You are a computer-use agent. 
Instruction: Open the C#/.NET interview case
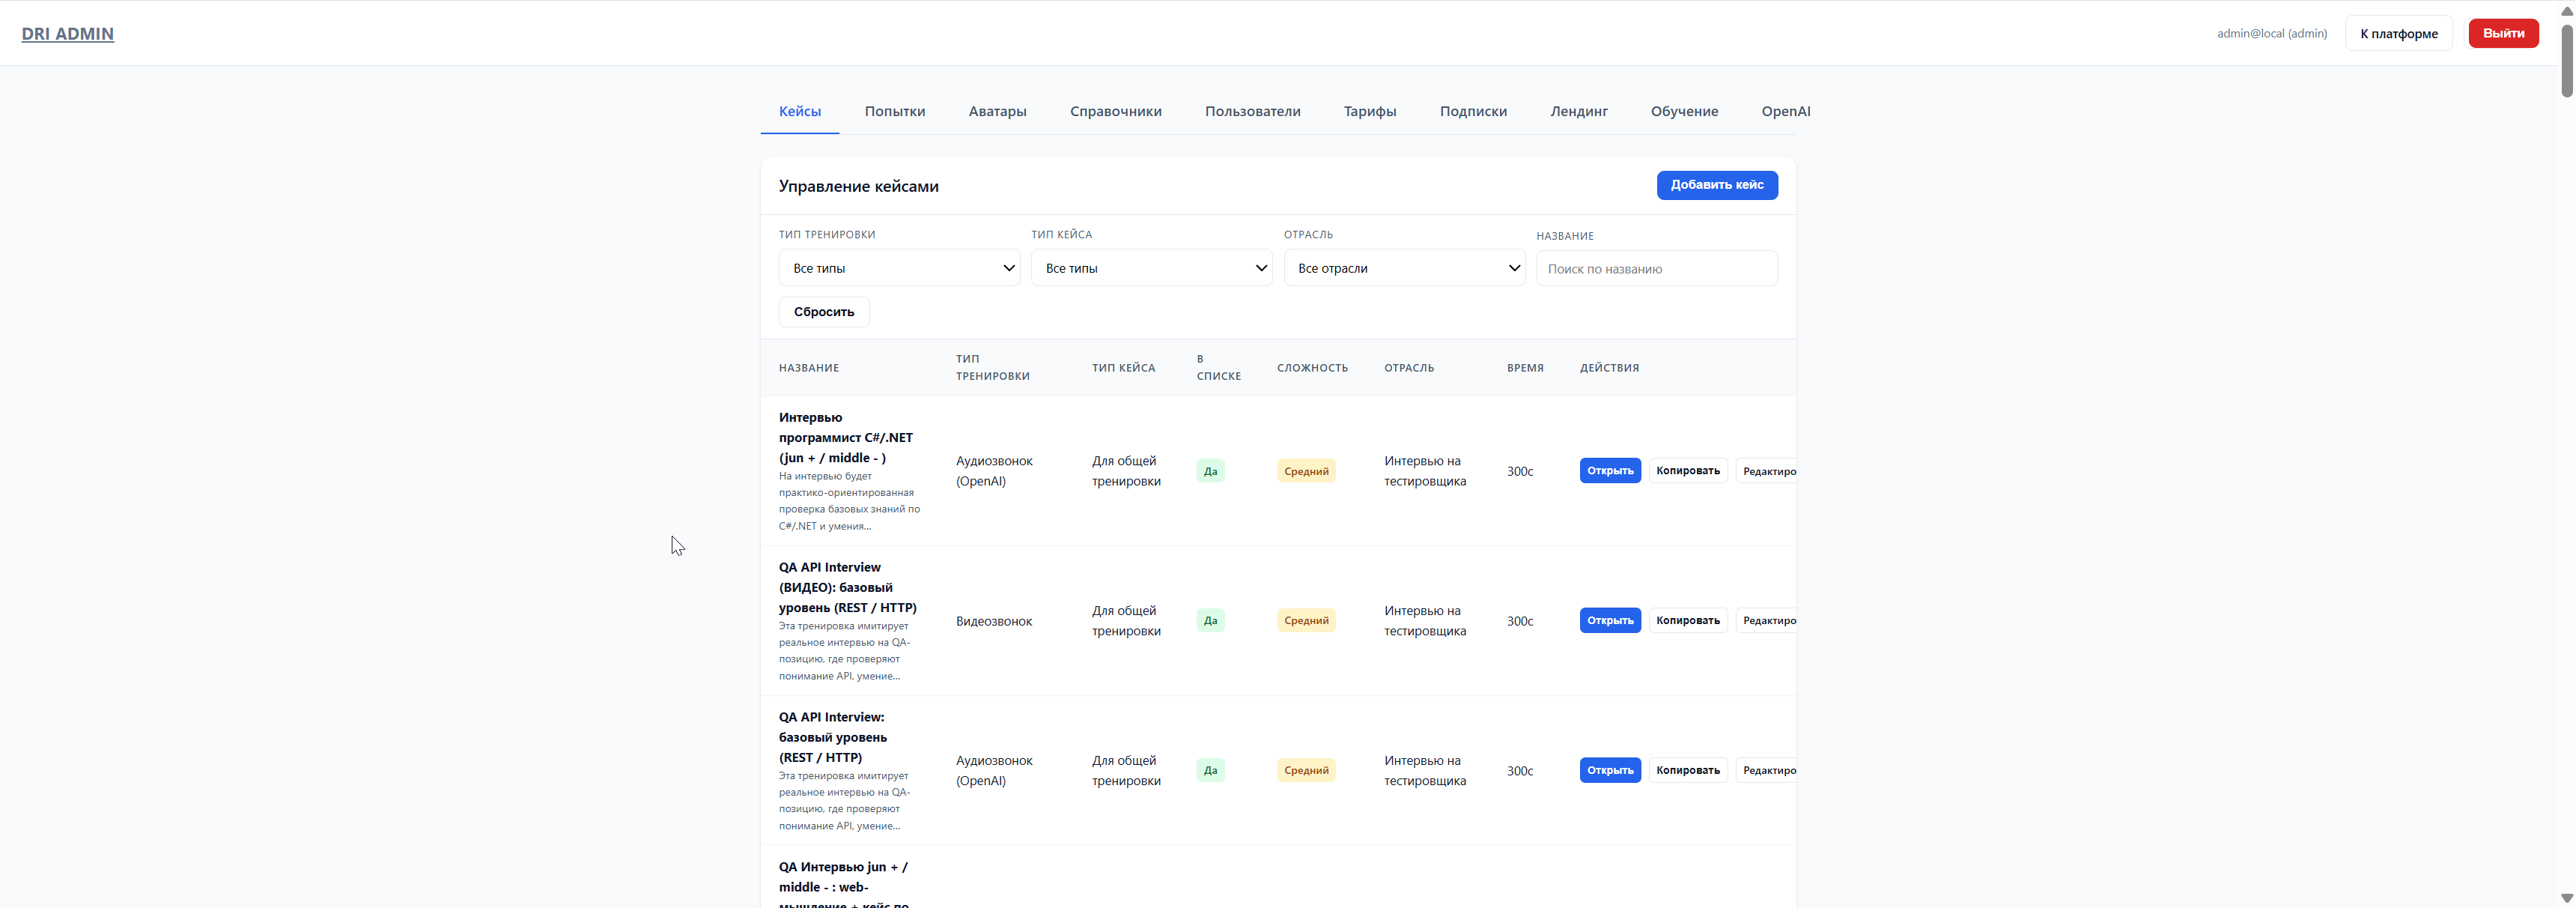pyautogui.click(x=1609, y=471)
